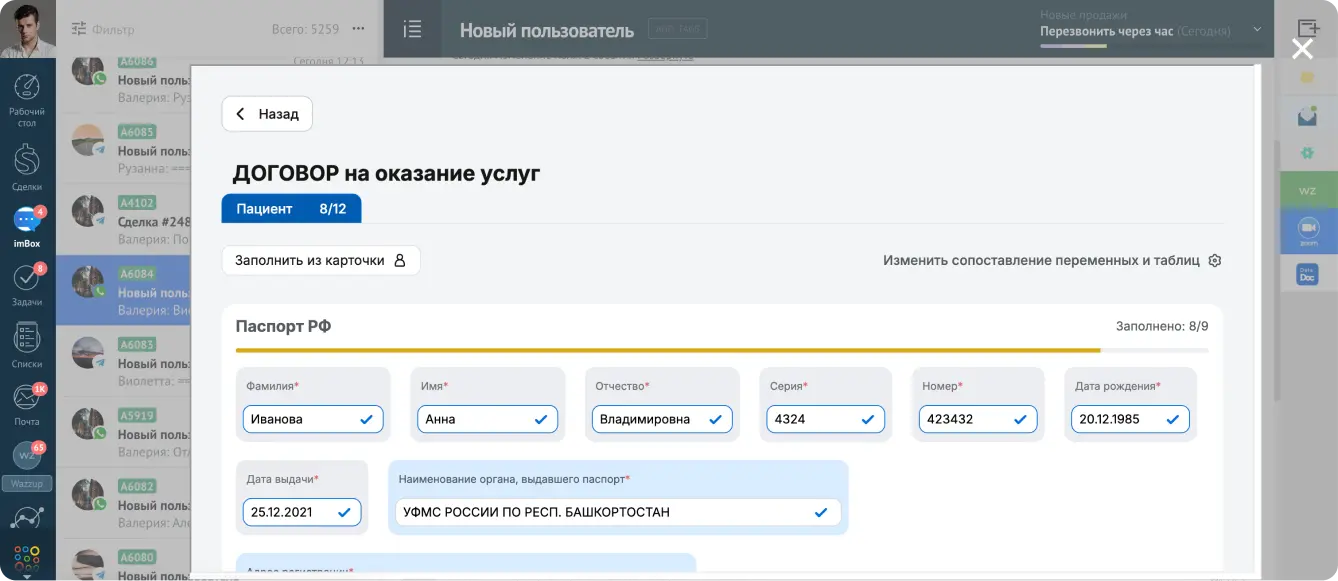Open the Фильтр filter panel
Image resolution: width=1338 pixels, height=581 pixels.
(x=102, y=29)
